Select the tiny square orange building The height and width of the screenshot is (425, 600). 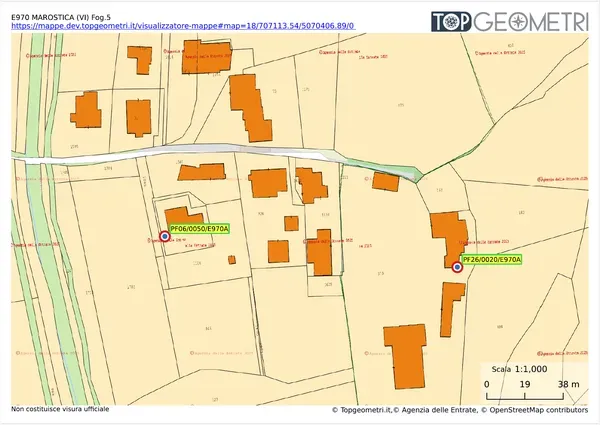[x=232, y=260]
